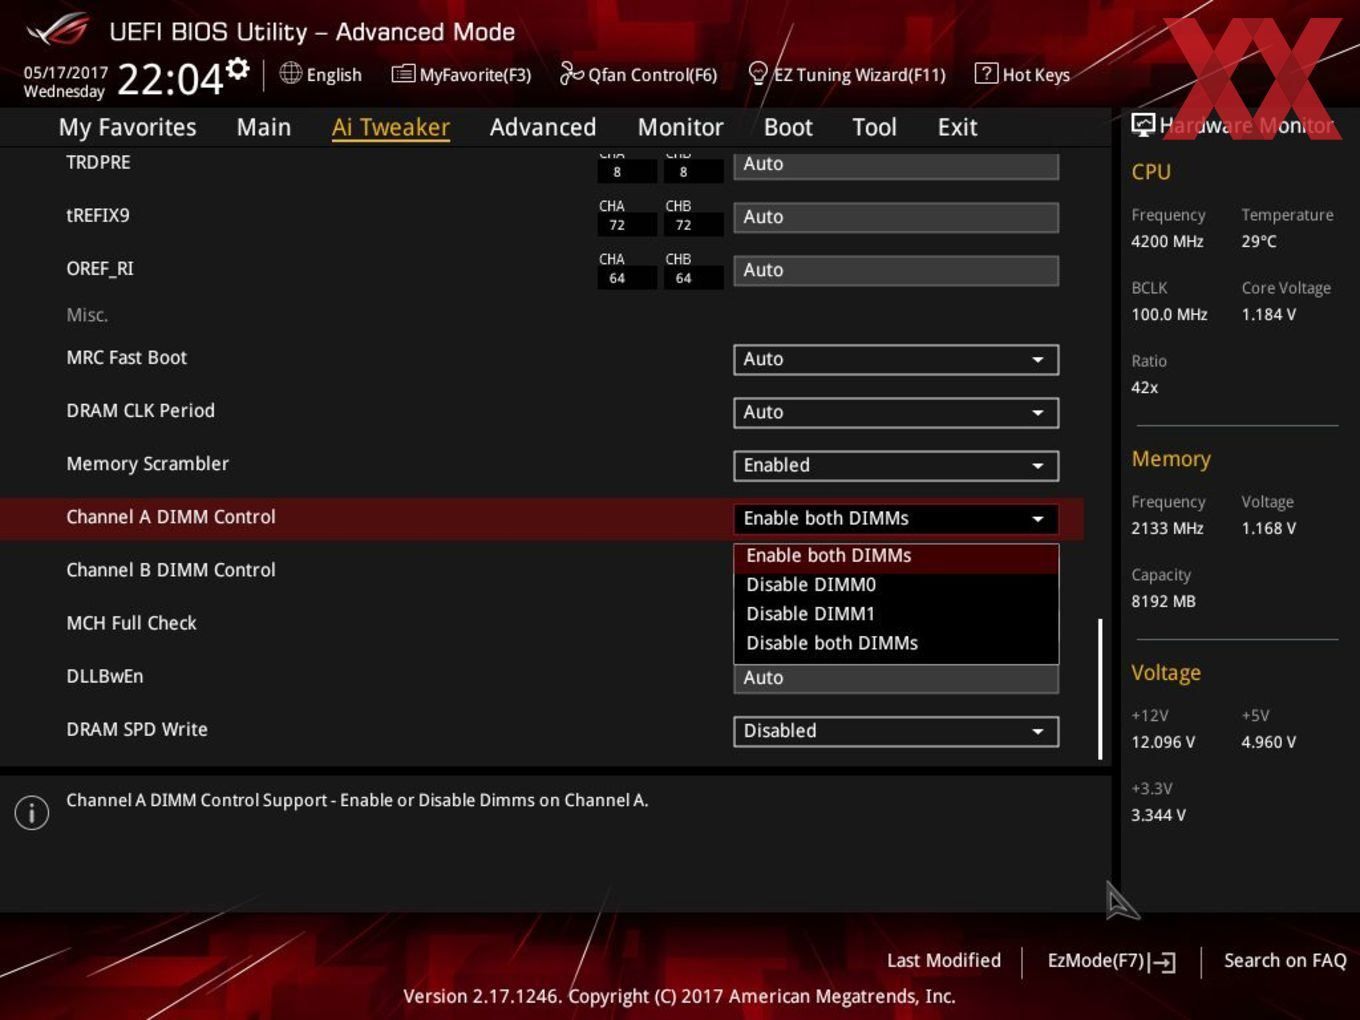Click the CPU frequency 4200 MHz value
This screenshot has height=1020, width=1360.
tap(1167, 241)
